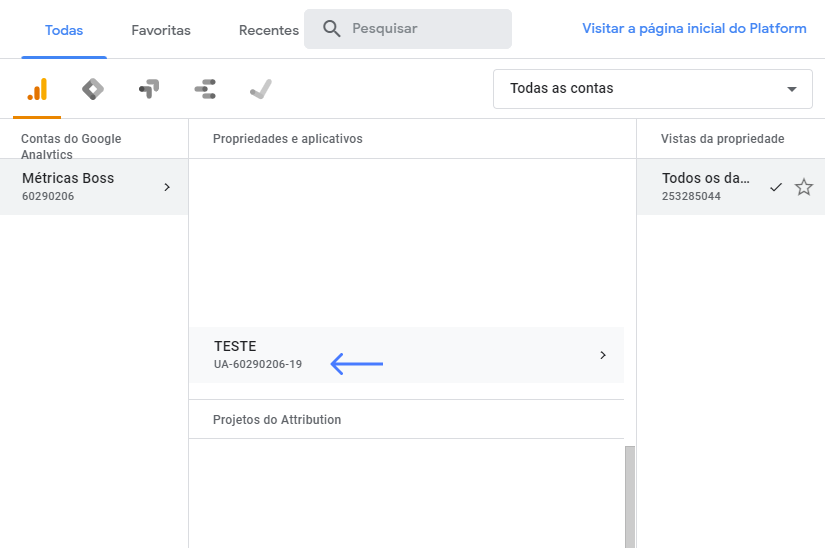Open the Optimize product icon
This screenshot has height=548, width=825.
click(x=149, y=90)
